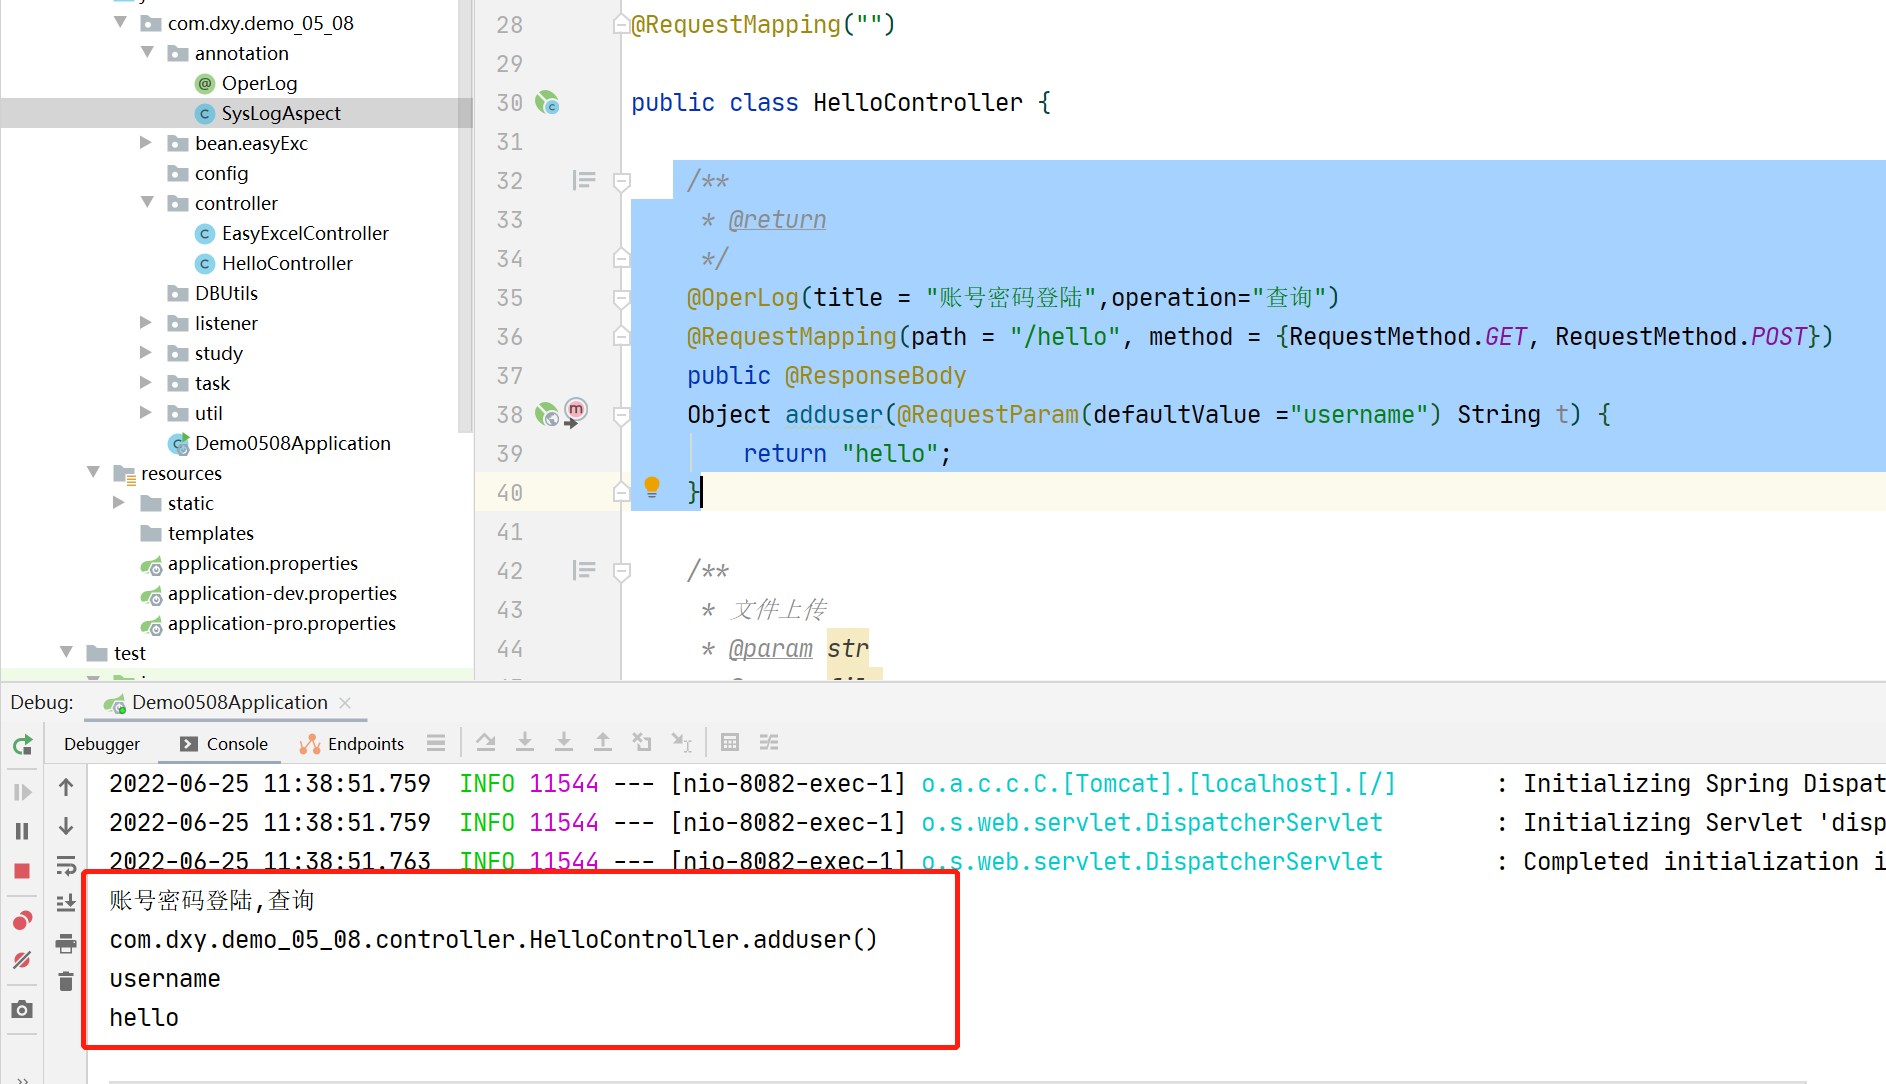
Task: Click the Step Over debug icon
Action: click(x=486, y=742)
